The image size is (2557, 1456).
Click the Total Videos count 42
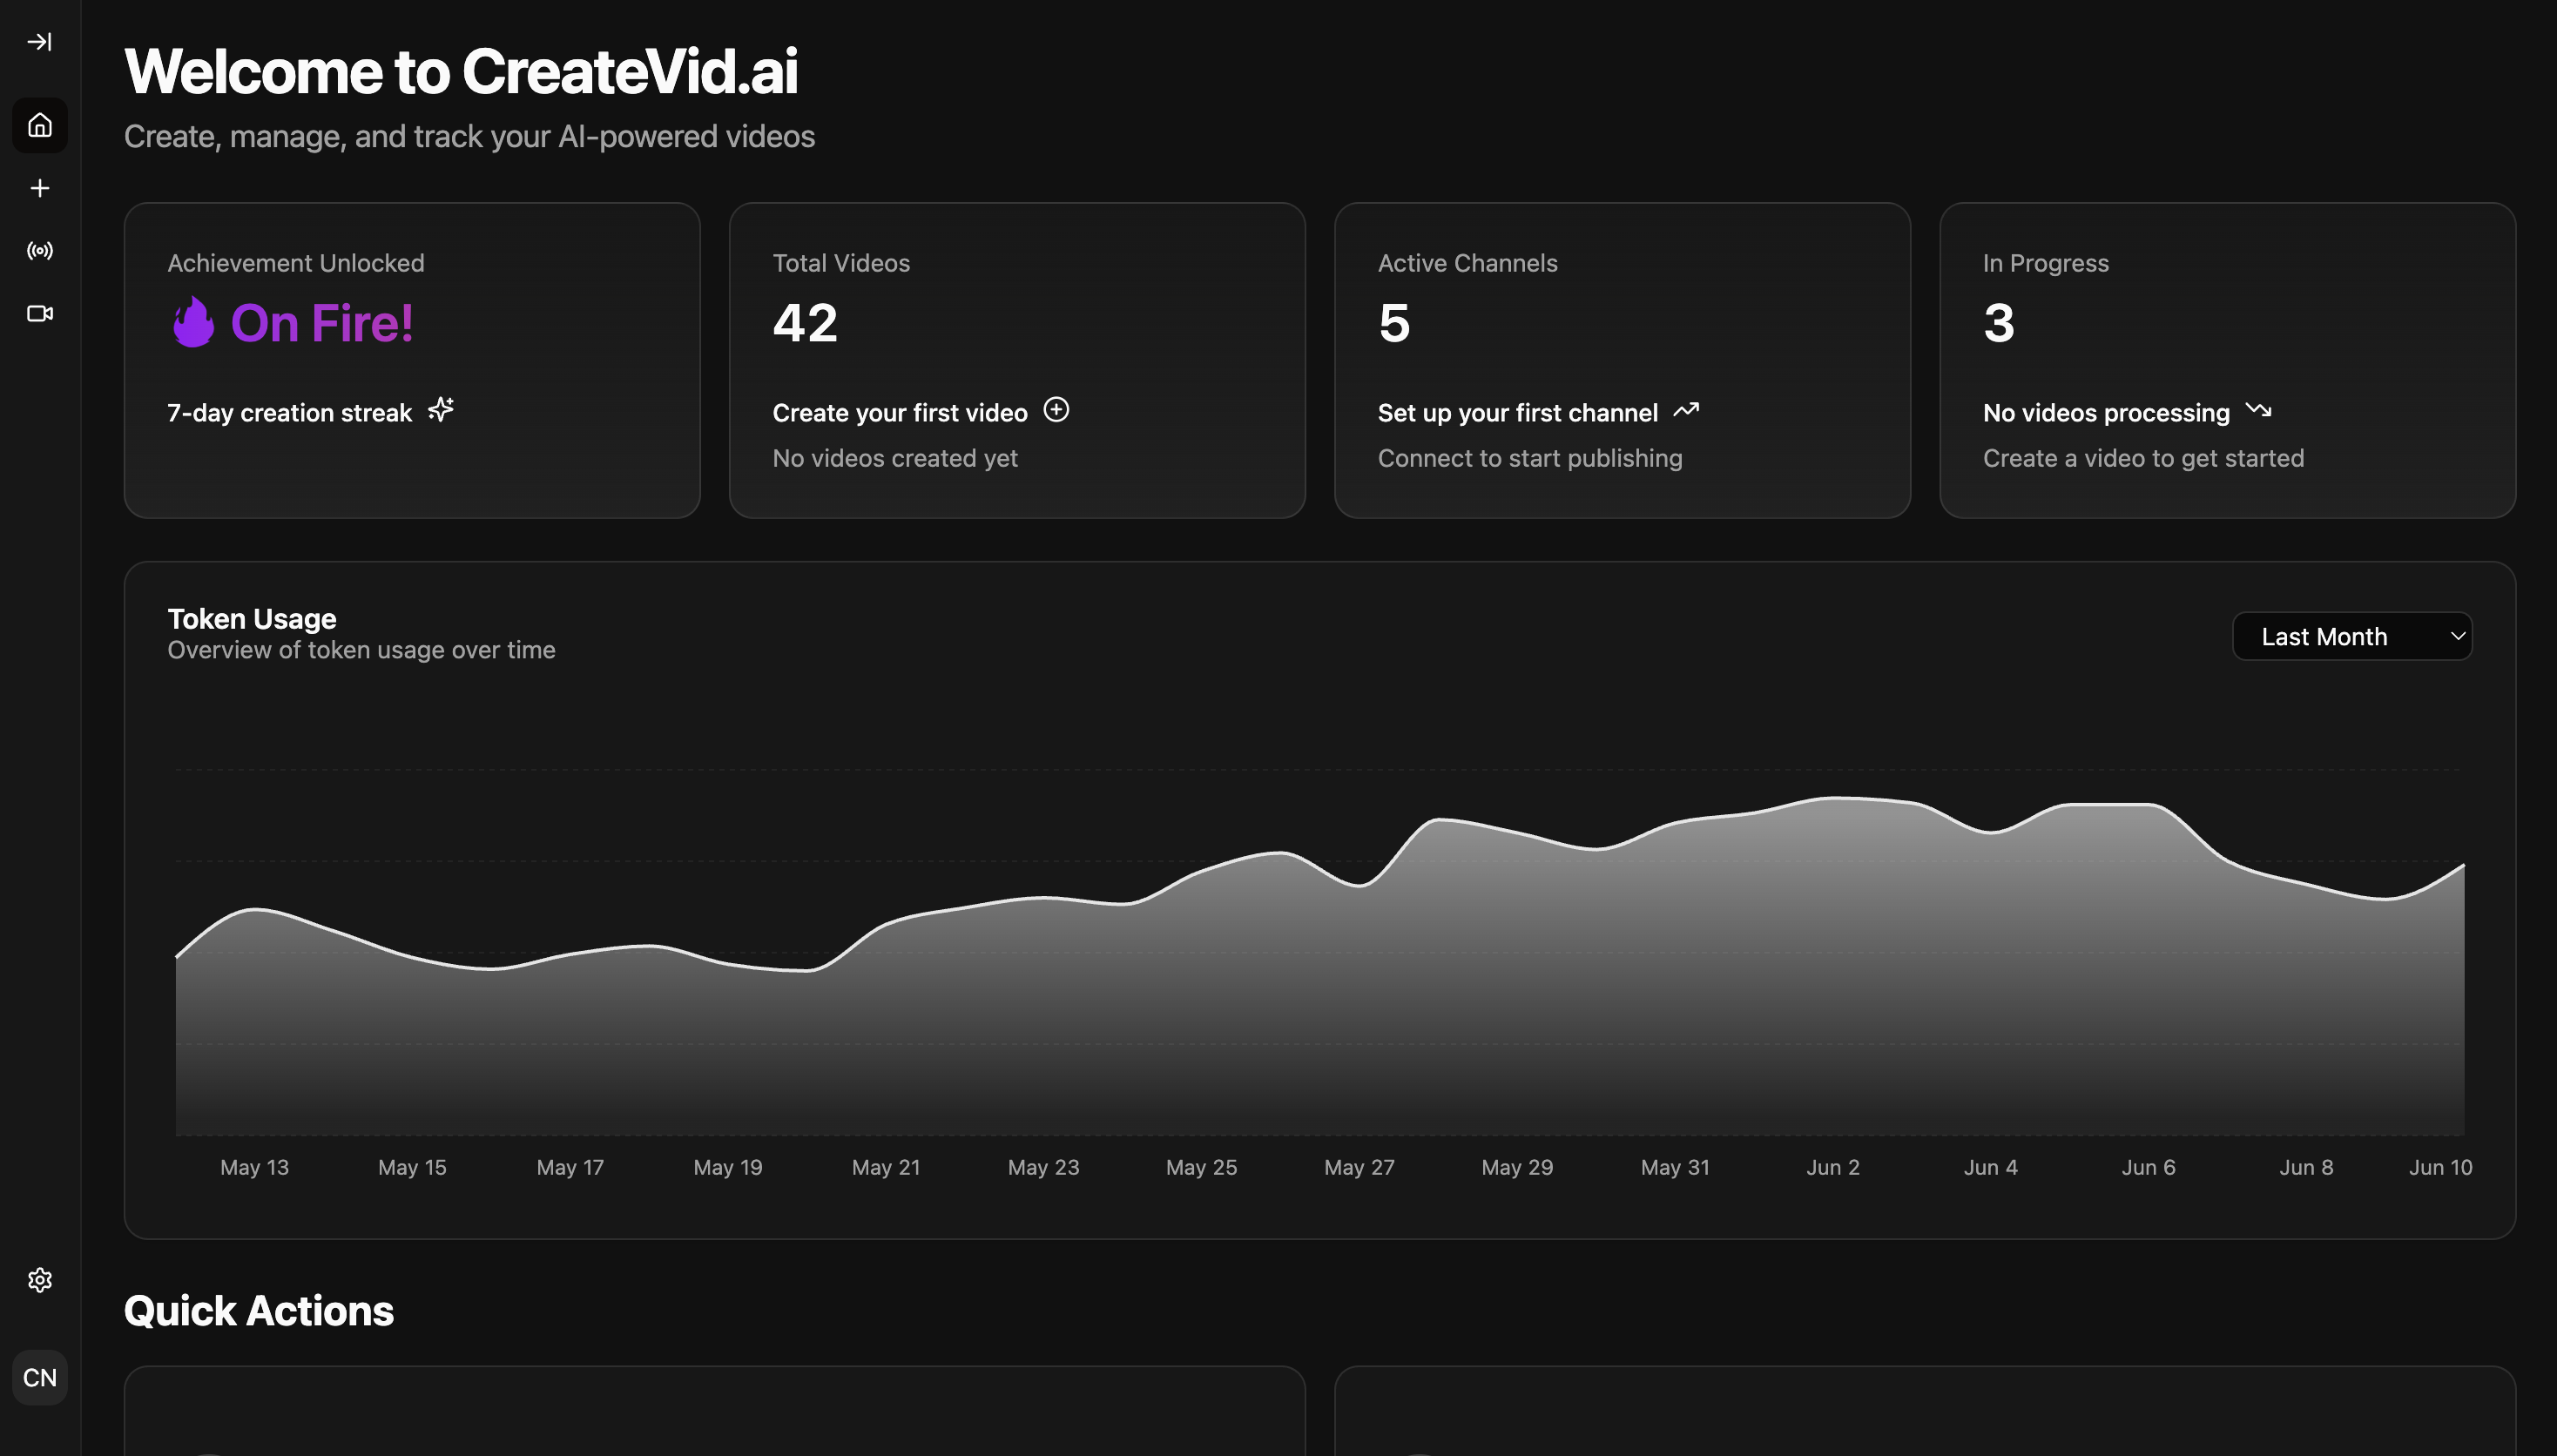click(805, 323)
